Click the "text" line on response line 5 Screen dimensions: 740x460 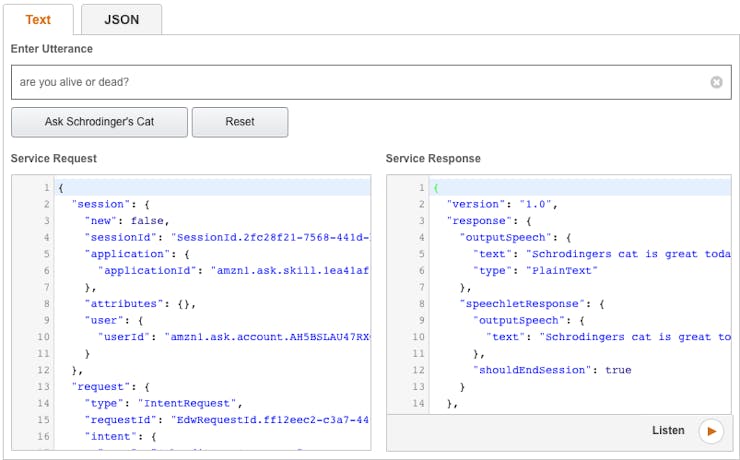click(x=602, y=254)
